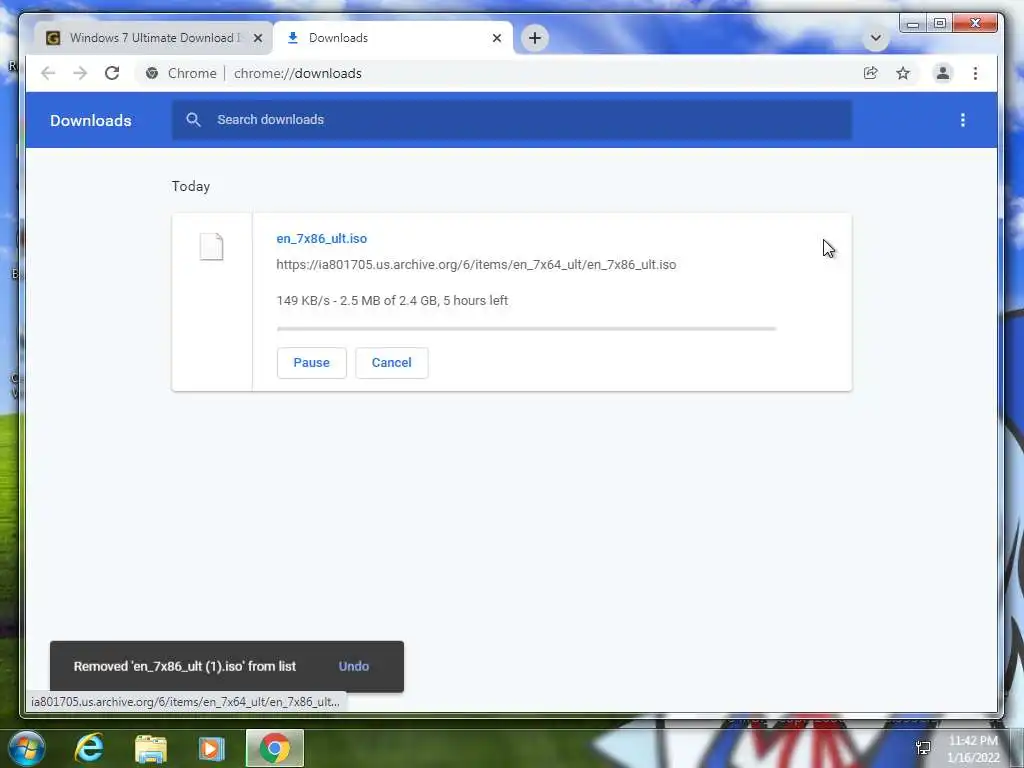The height and width of the screenshot is (768, 1024).
Task: Click the Removed from list toast message
Action: (x=185, y=666)
